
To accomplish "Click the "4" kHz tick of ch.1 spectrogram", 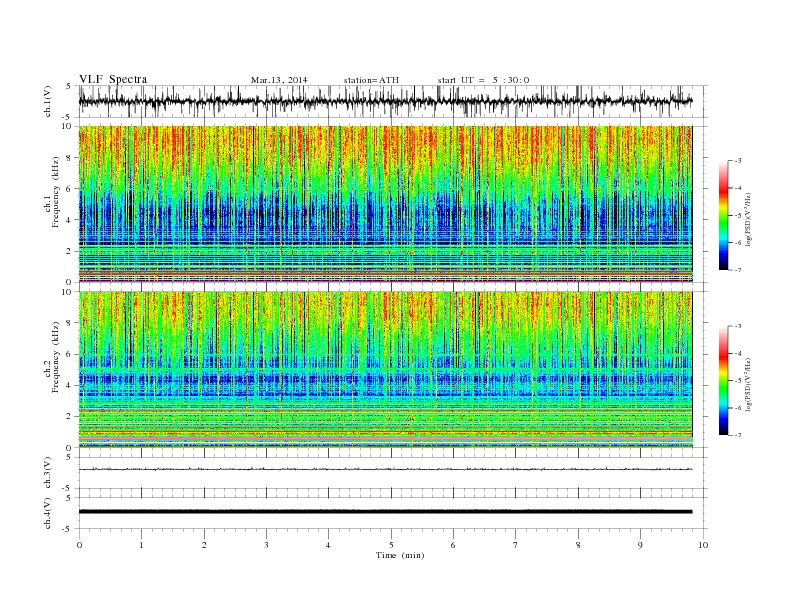I will click(70, 220).
